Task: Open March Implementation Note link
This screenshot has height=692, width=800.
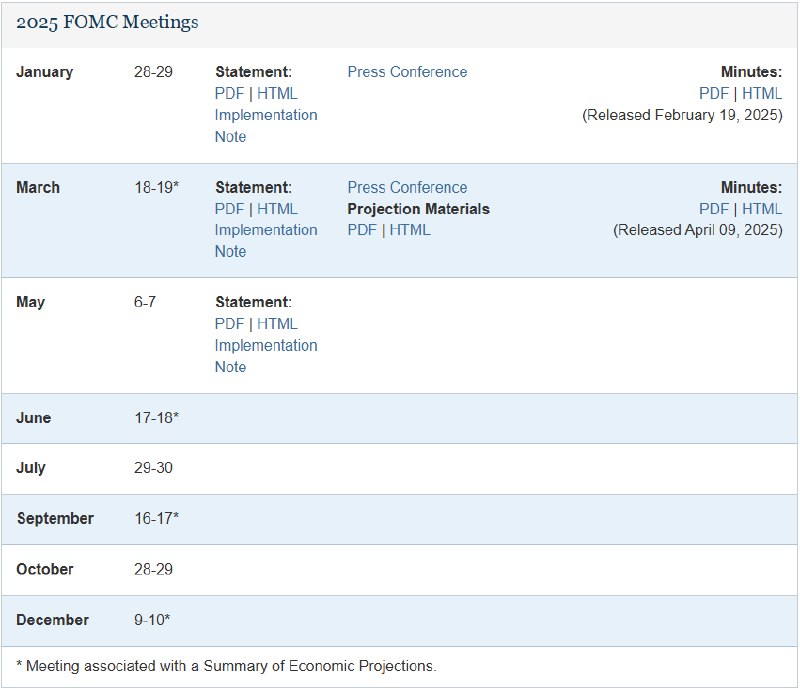Action: pos(266,240)
